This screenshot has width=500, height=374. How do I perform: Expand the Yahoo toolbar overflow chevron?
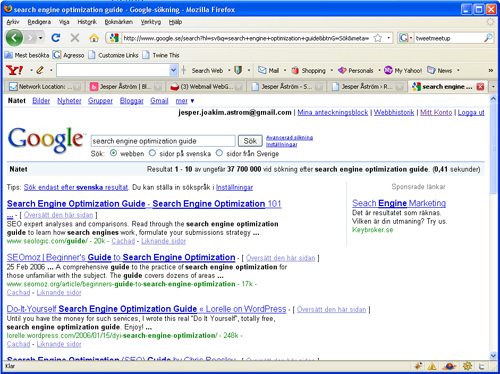click(491, 70)
